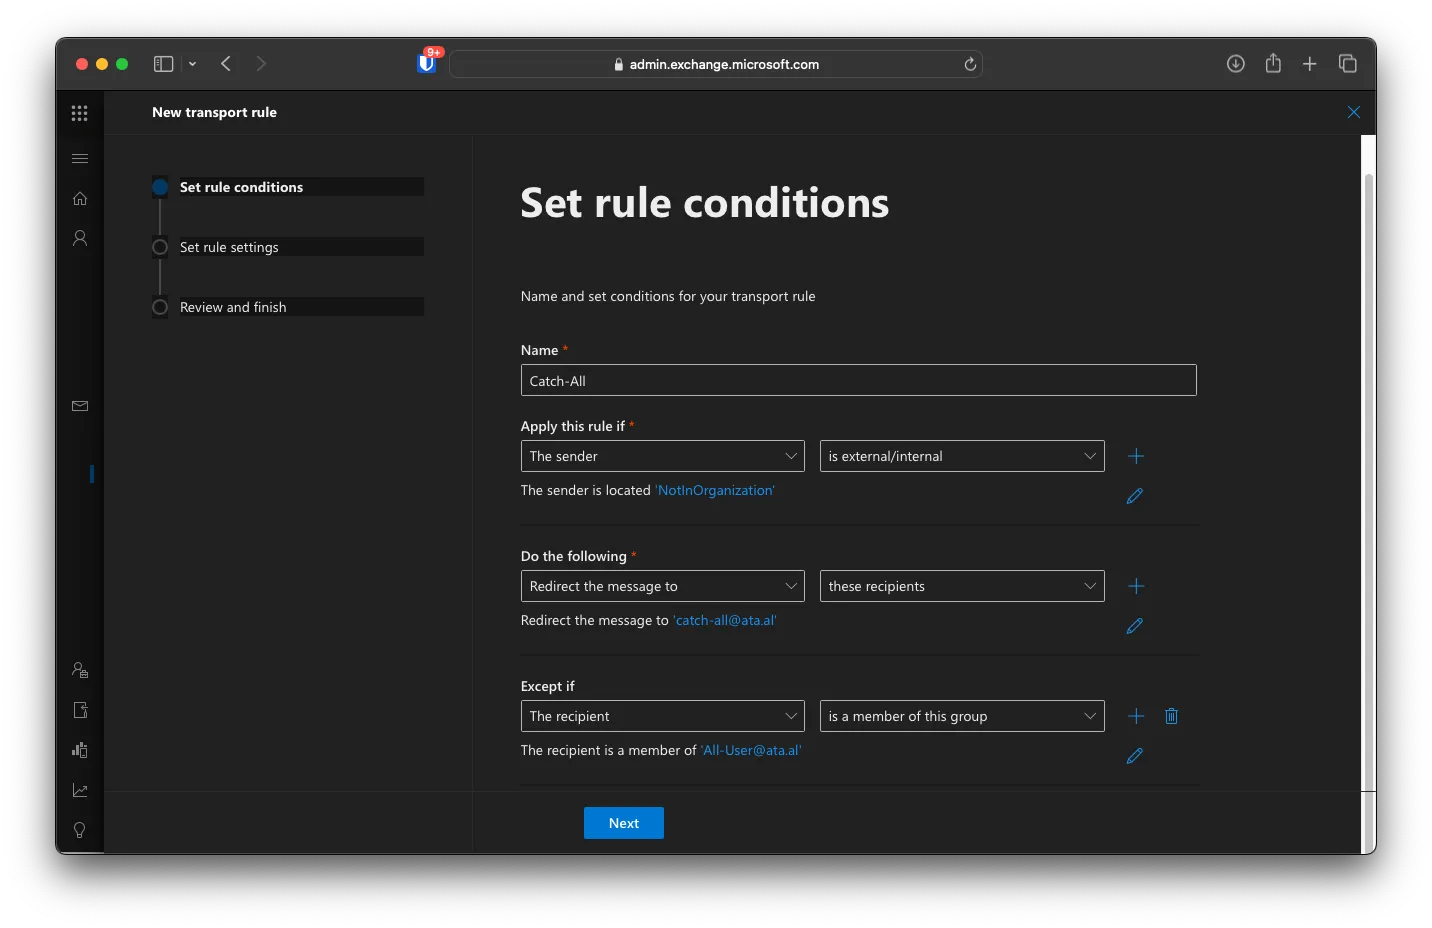Toggle the hamburger navigation menu
The width and height of the screenshot is (1432, 928).
tap(80, 158)
